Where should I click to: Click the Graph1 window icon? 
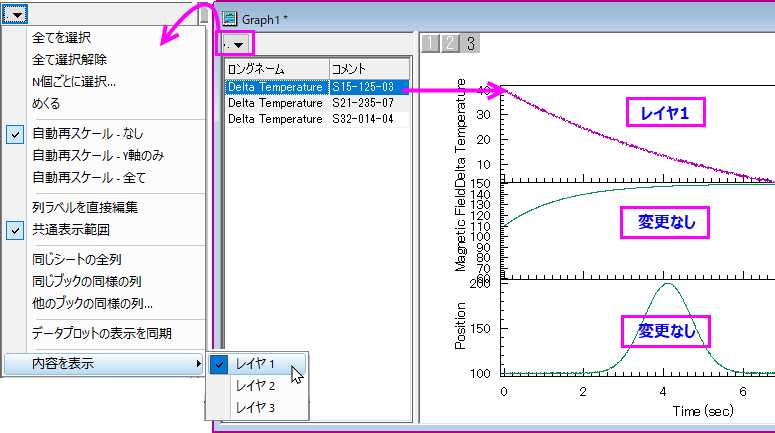pyautogui.click(x=229, y=19)
